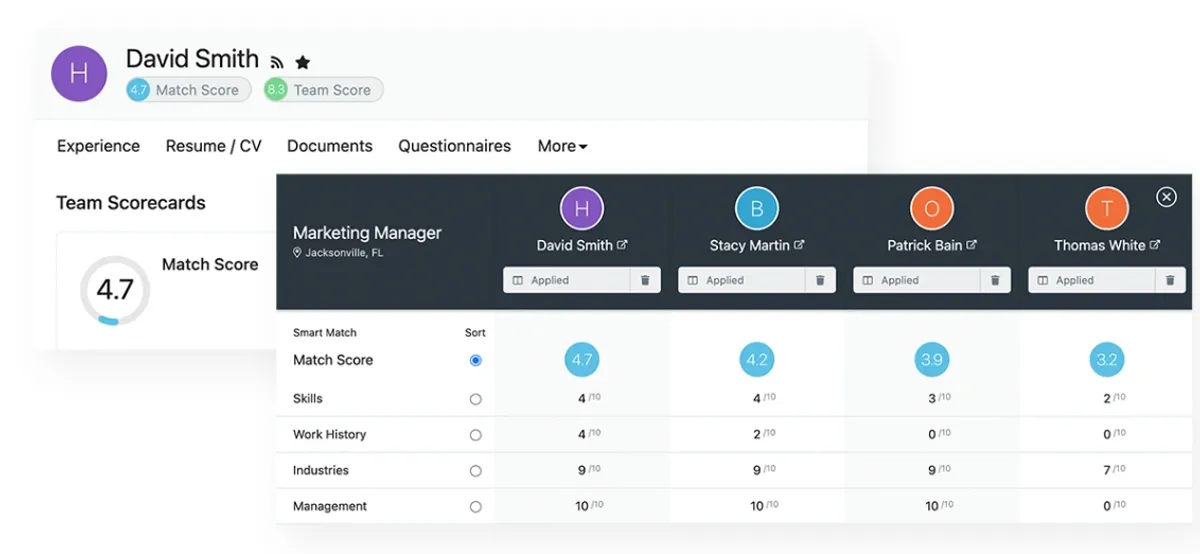
Task: Click the RSS feed icon beside David Smith
Action: 277,63
